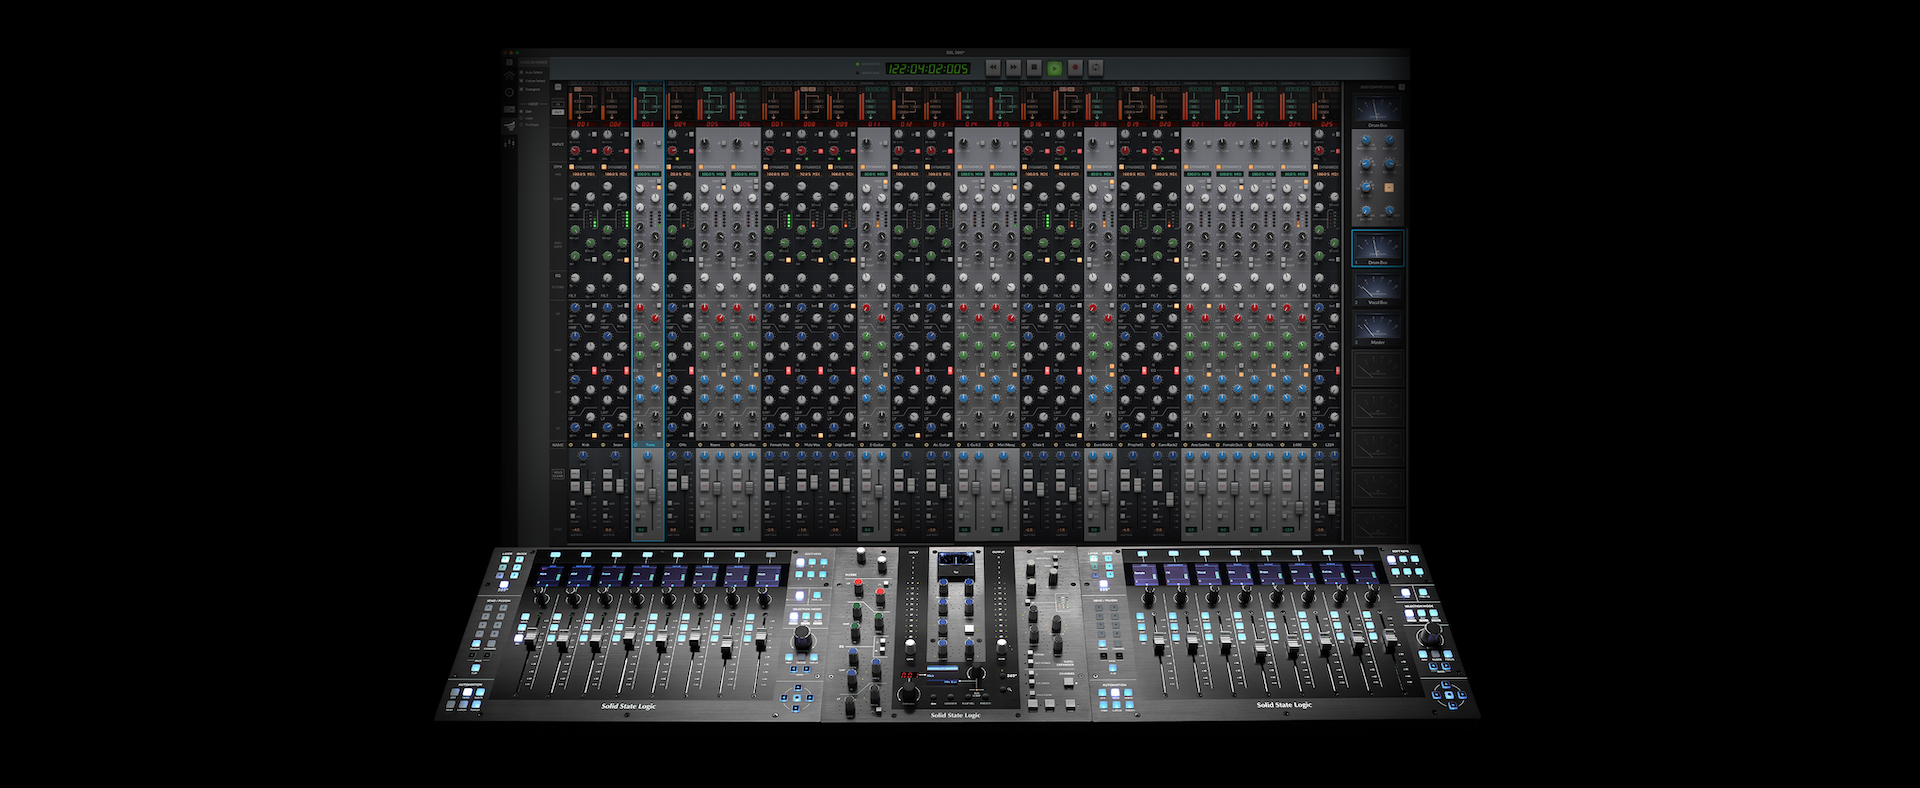Viewport: 1920px width, 788px height.
Task: Click the 122:04:02:005 timecode display
Action: click(928, 69)
